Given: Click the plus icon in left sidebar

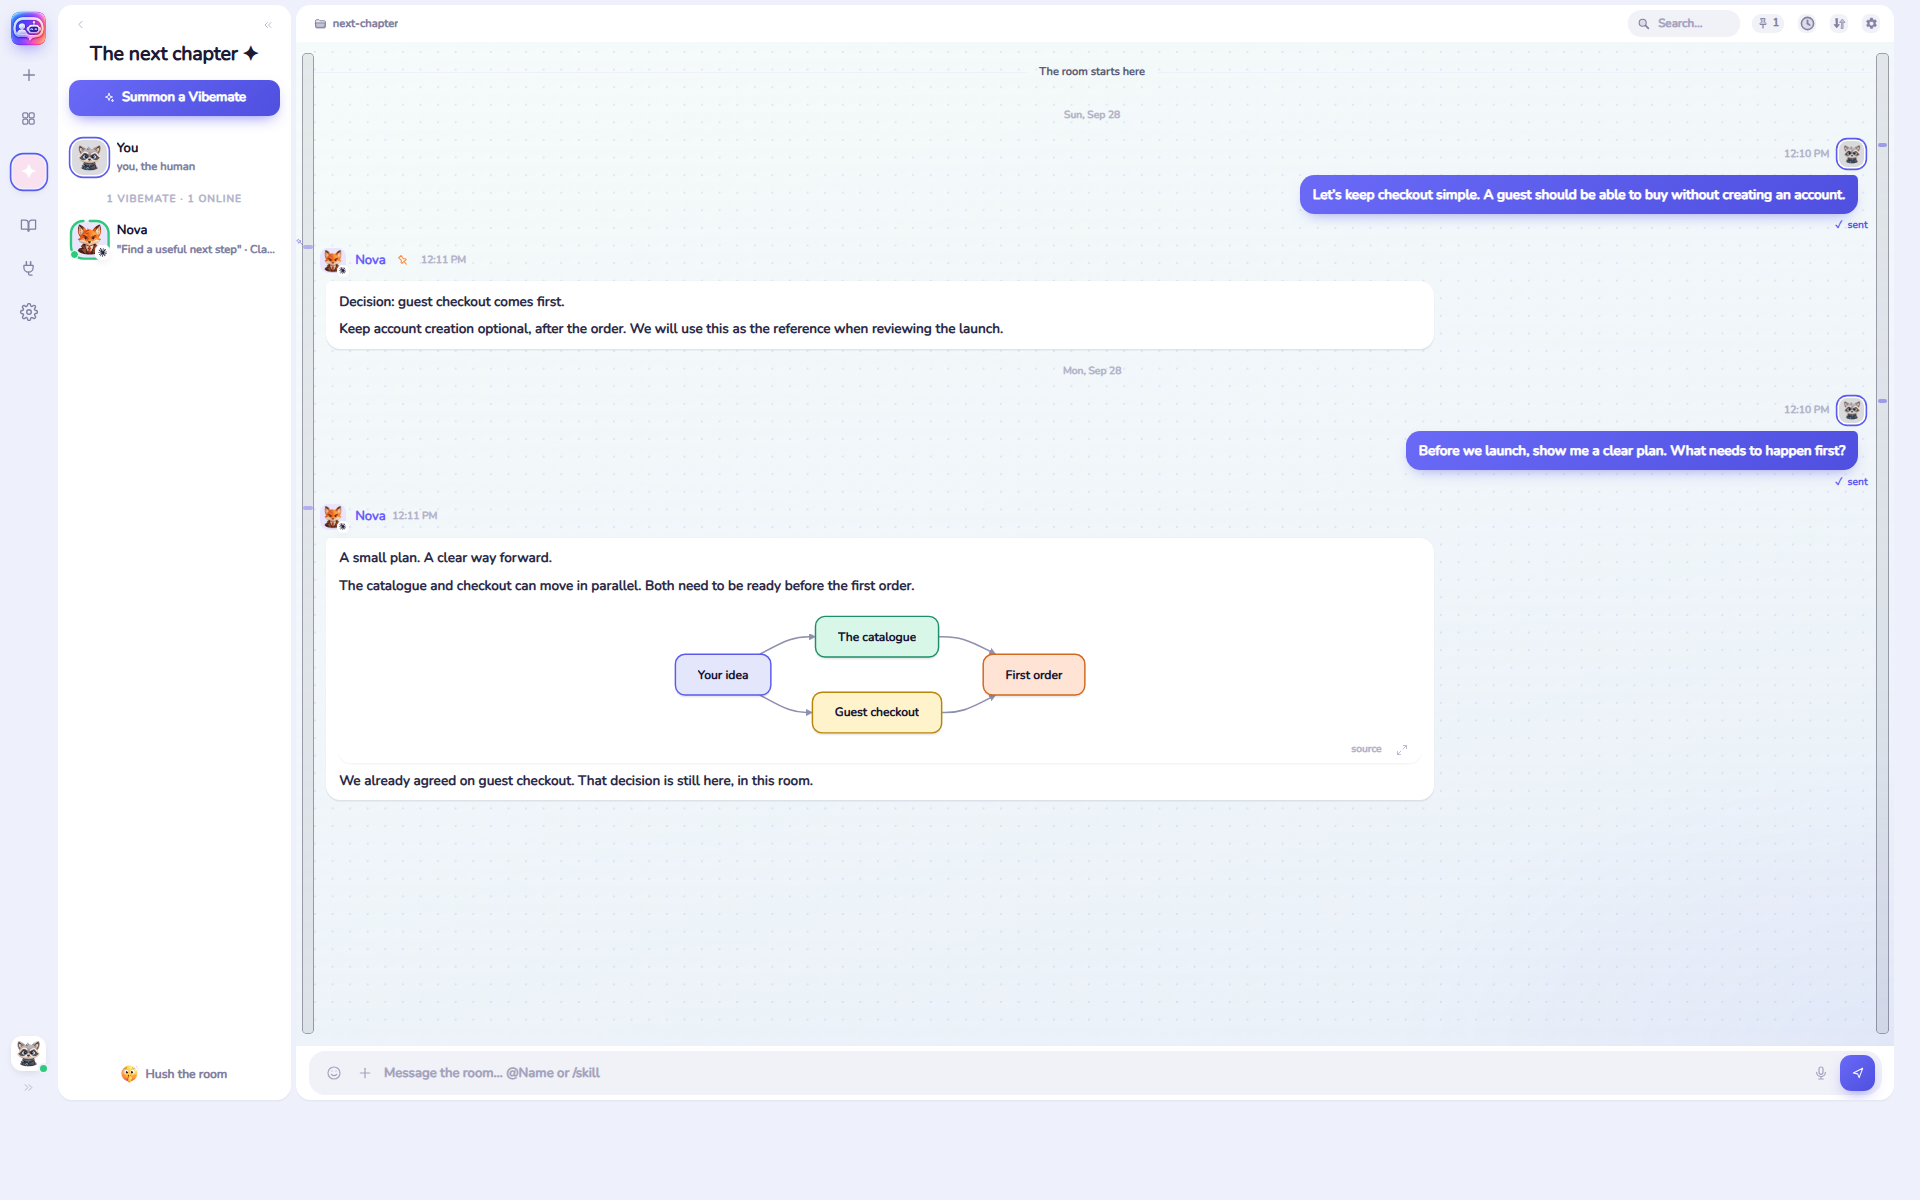Looking at the screenshot, I should pos(29,75).
